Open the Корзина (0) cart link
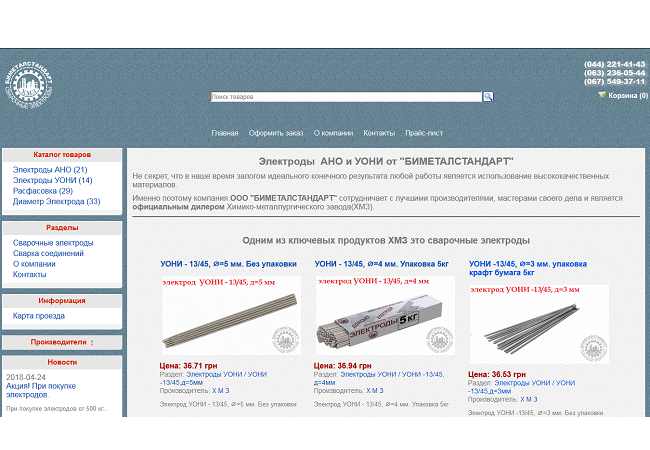The image size is (650, 450). pos(628,95)
